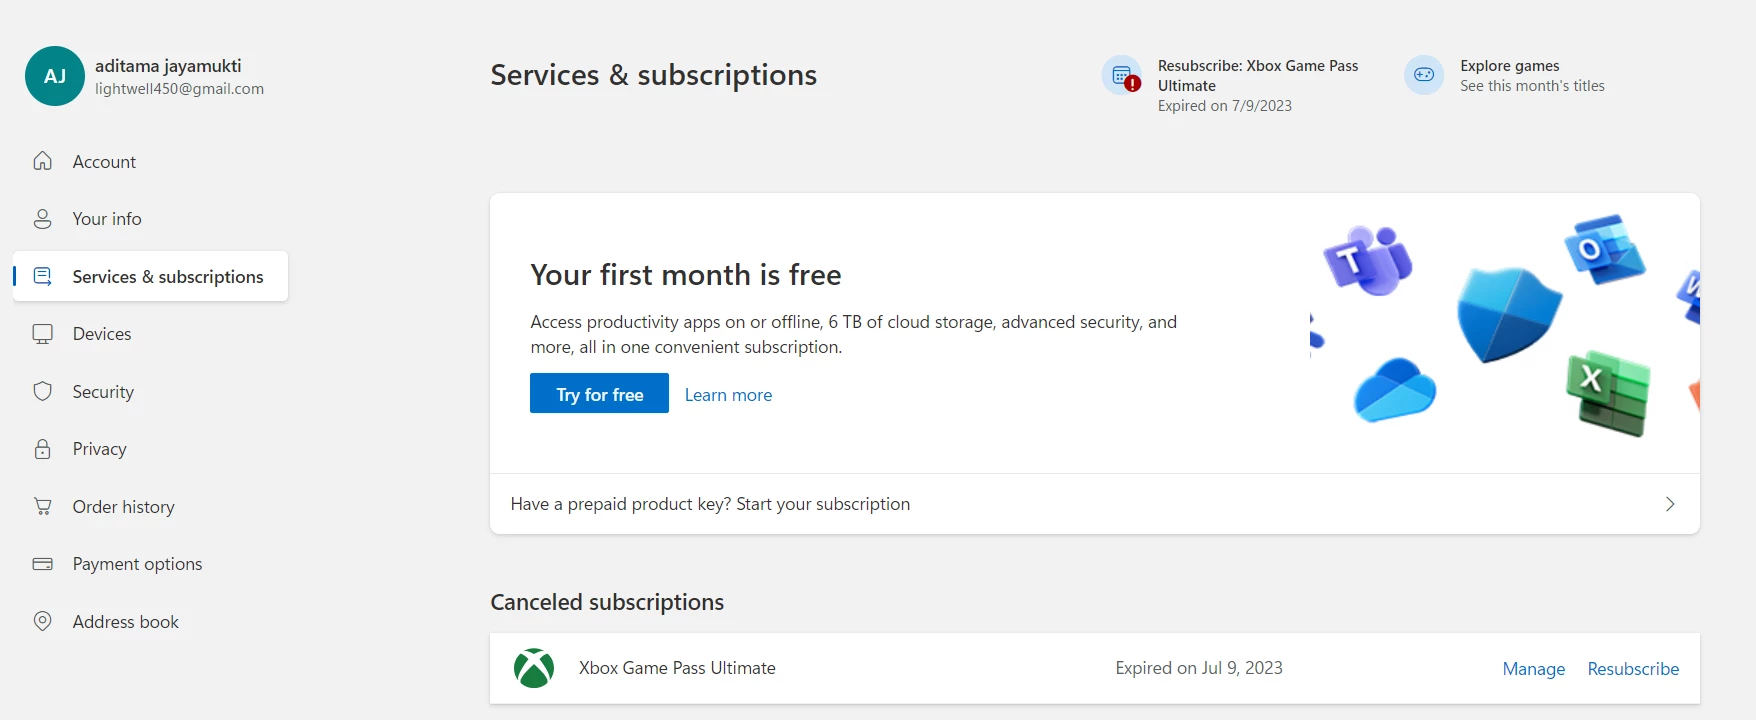This screenshot has height=720, width=1756.
Task: Click the Xbox logo icon
Action: coord(534,668)
